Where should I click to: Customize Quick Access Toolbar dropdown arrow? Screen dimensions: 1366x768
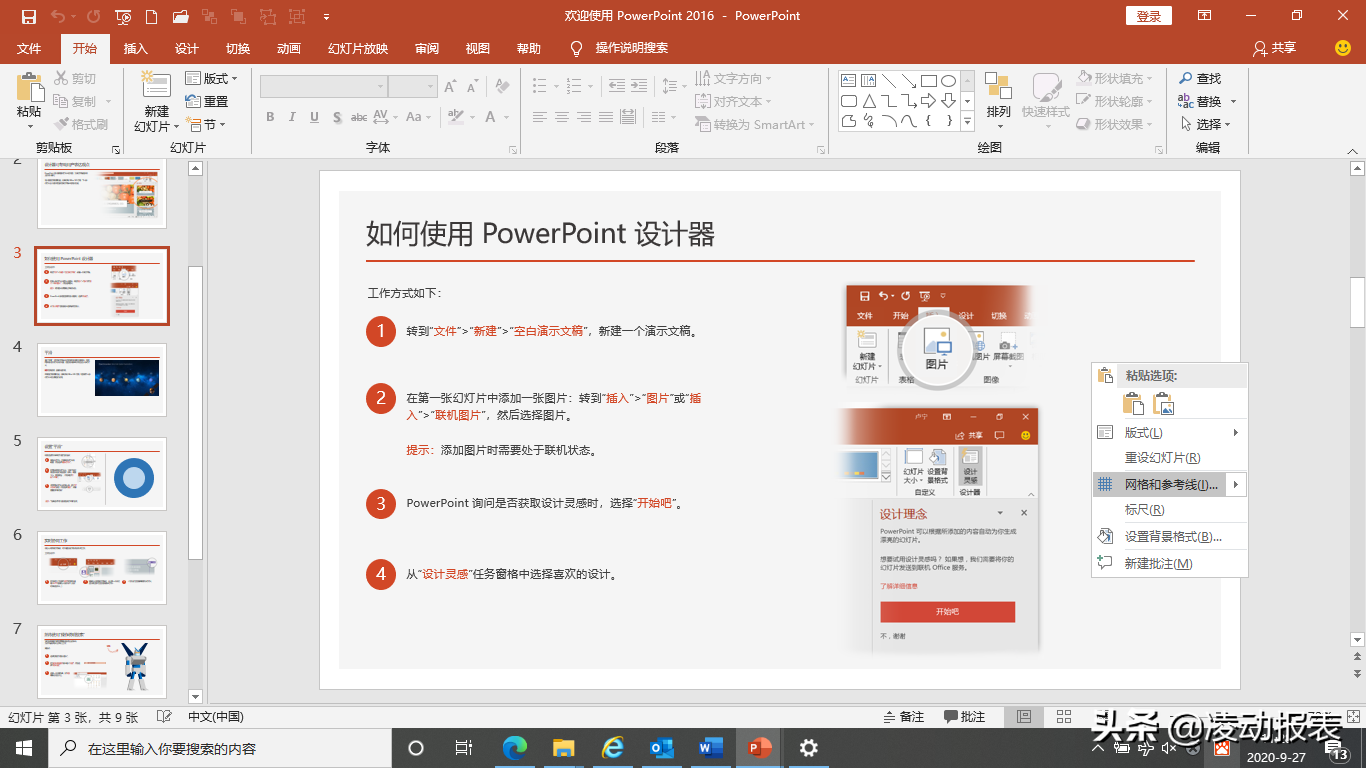pos(327,16)
